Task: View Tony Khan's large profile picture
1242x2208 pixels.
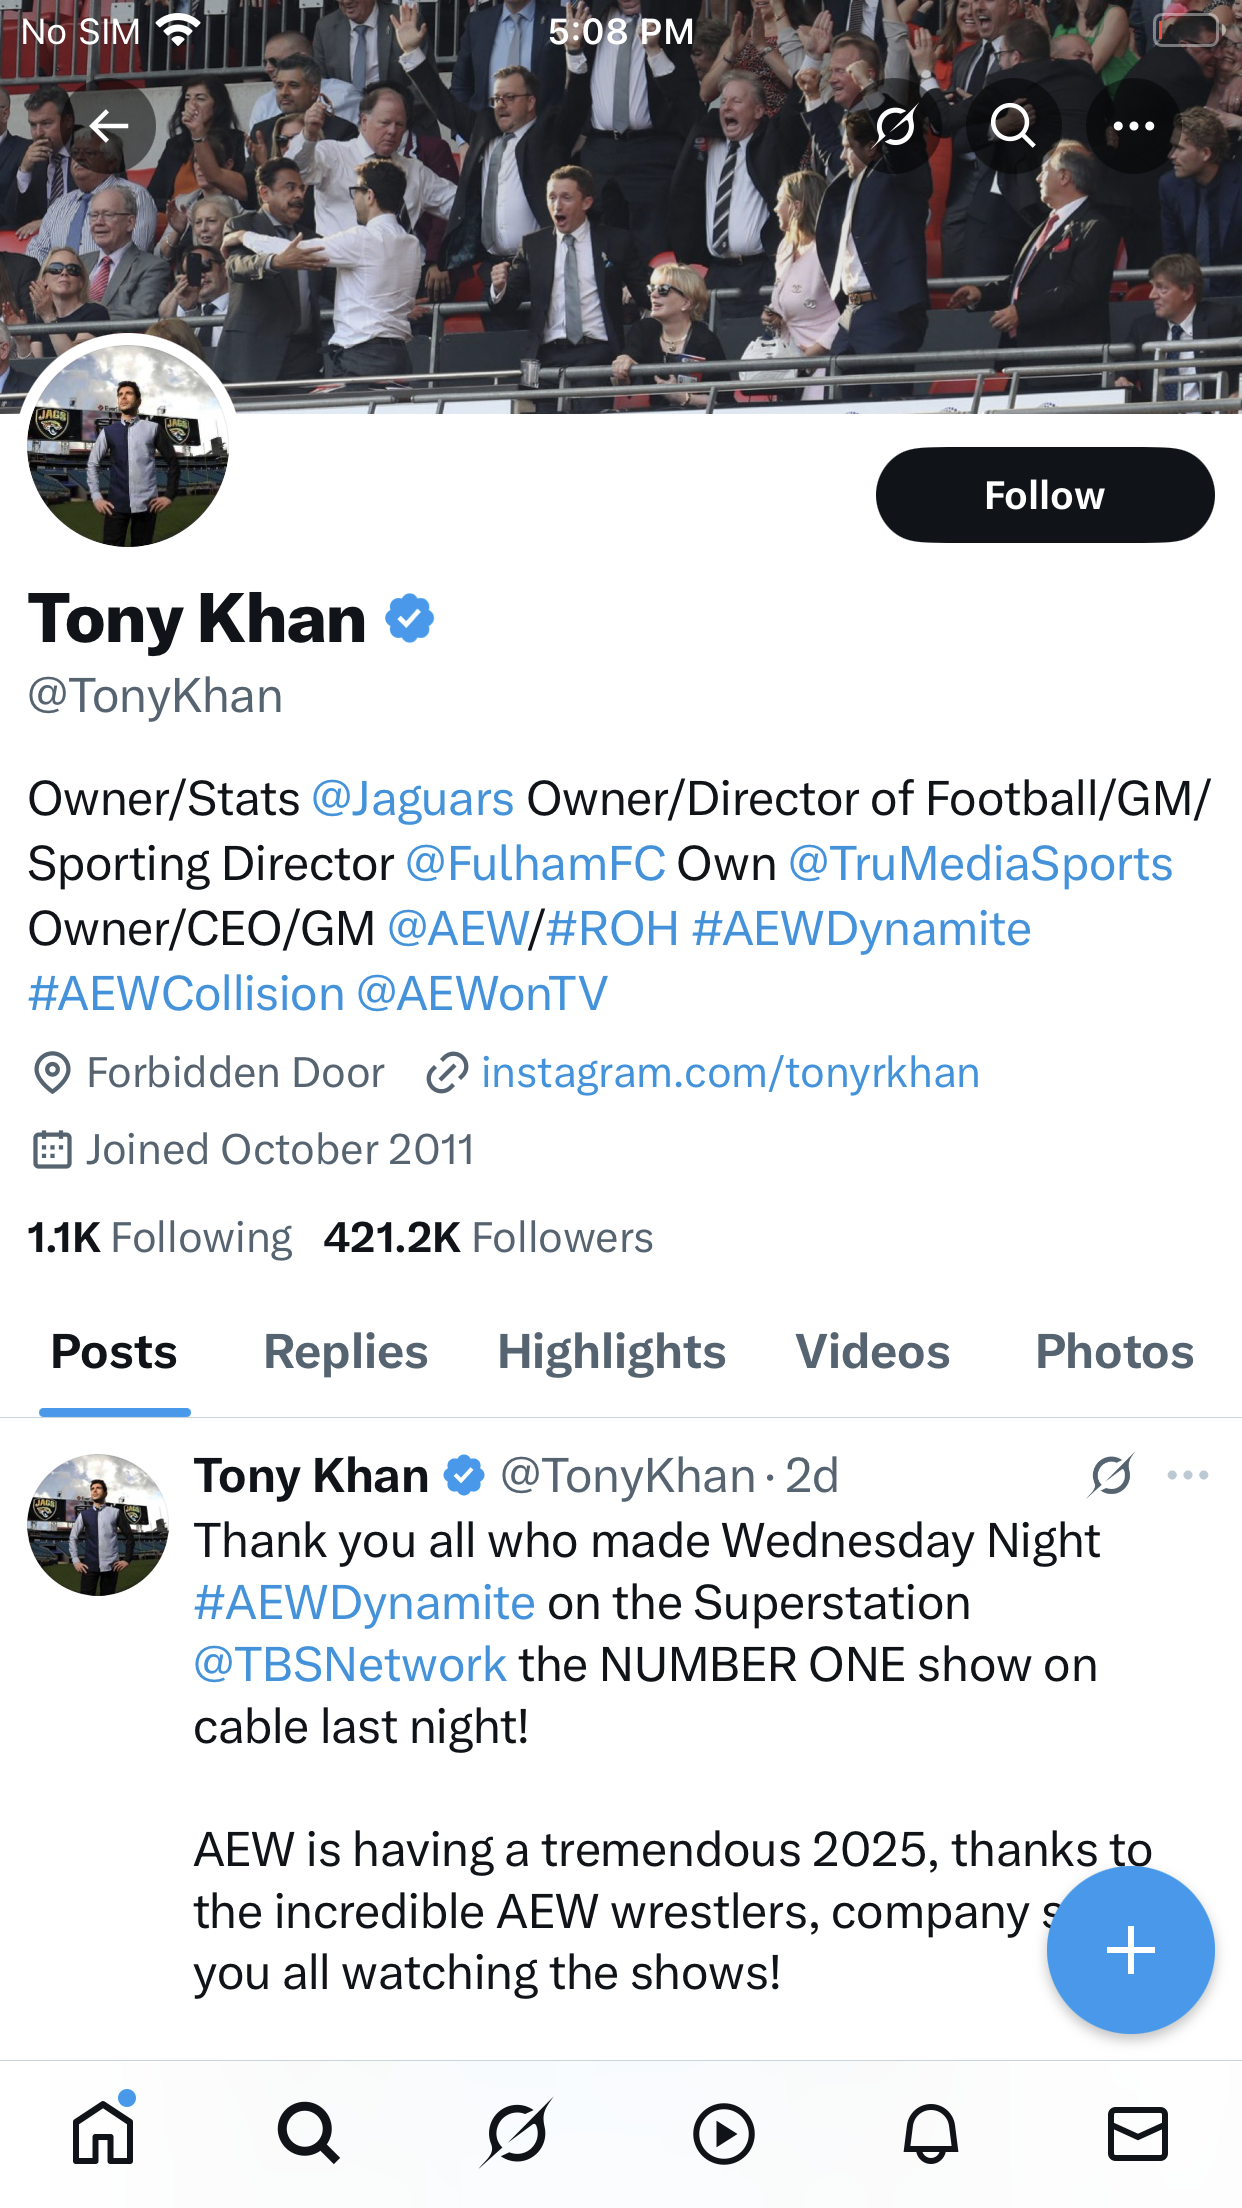Action: (128, 446)
